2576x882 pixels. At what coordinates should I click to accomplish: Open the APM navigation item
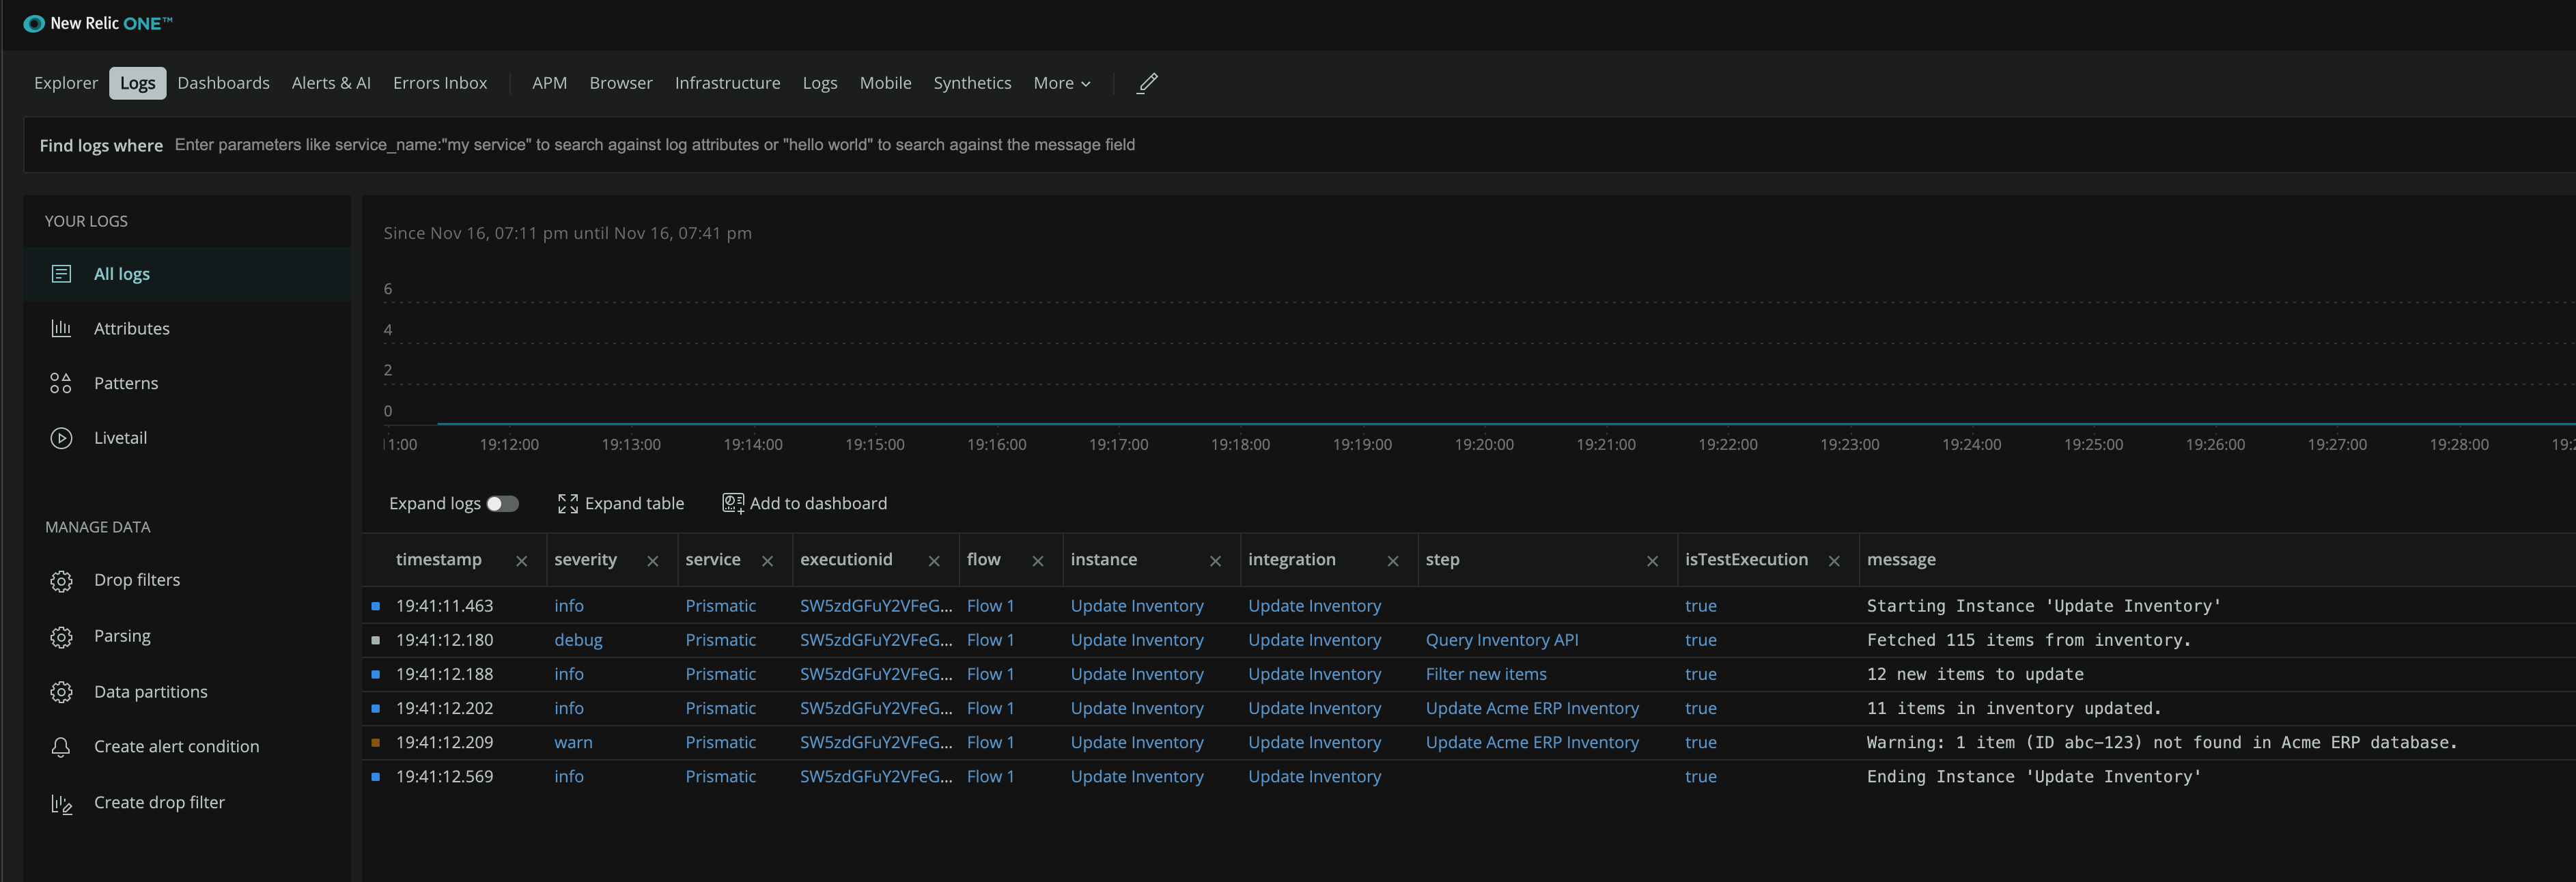(549, 83)
